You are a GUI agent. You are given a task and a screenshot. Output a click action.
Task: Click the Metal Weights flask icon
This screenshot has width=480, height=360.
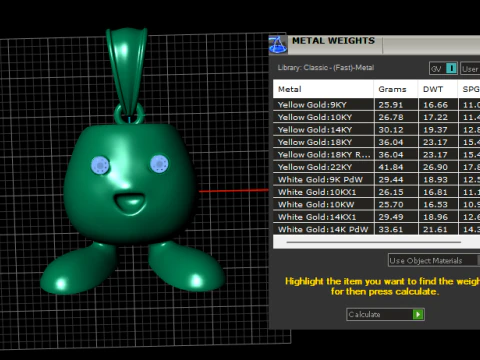pos(278,45)
